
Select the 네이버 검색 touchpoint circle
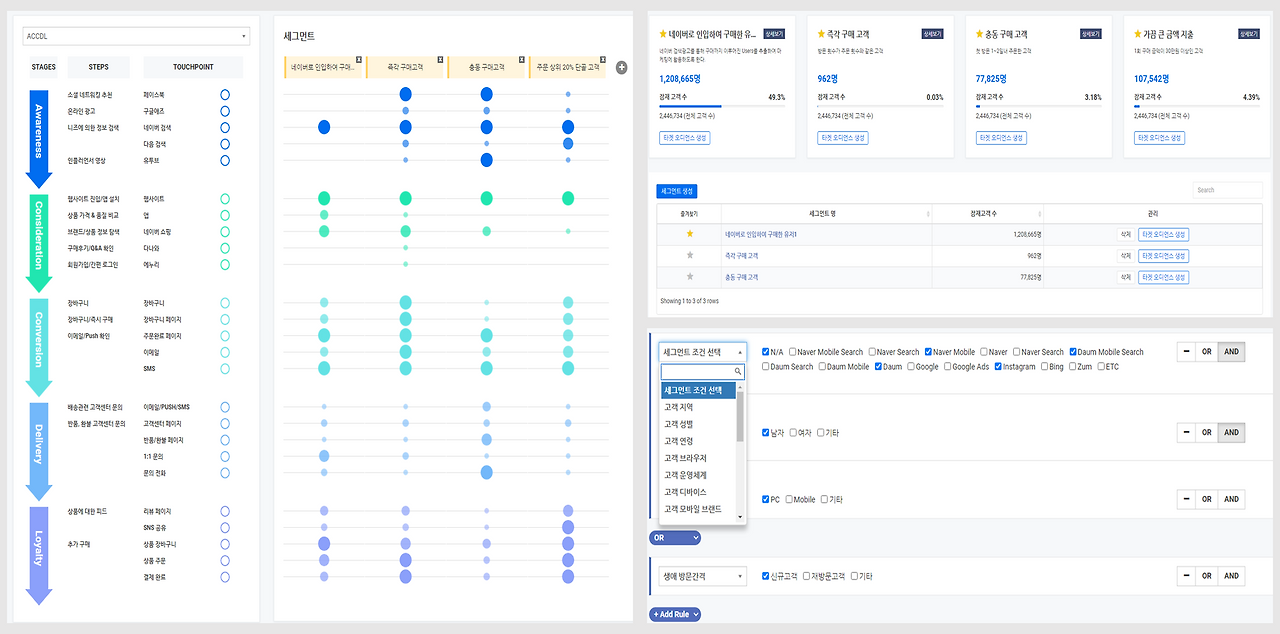click(225, 127)
